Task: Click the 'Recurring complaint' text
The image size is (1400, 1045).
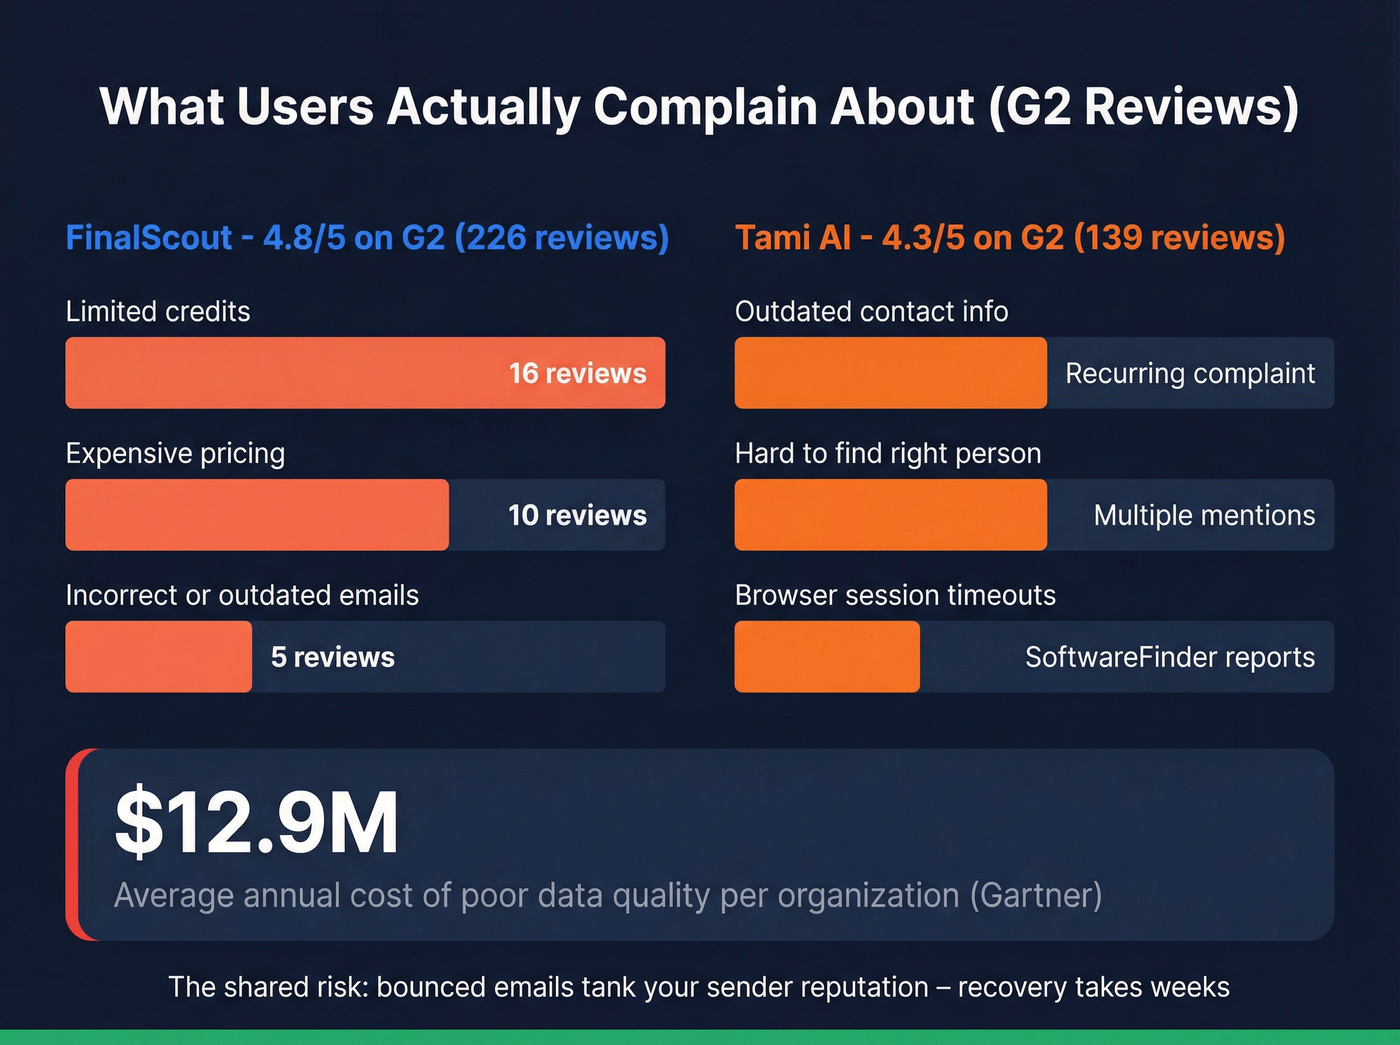Action: pos(1190,373)
